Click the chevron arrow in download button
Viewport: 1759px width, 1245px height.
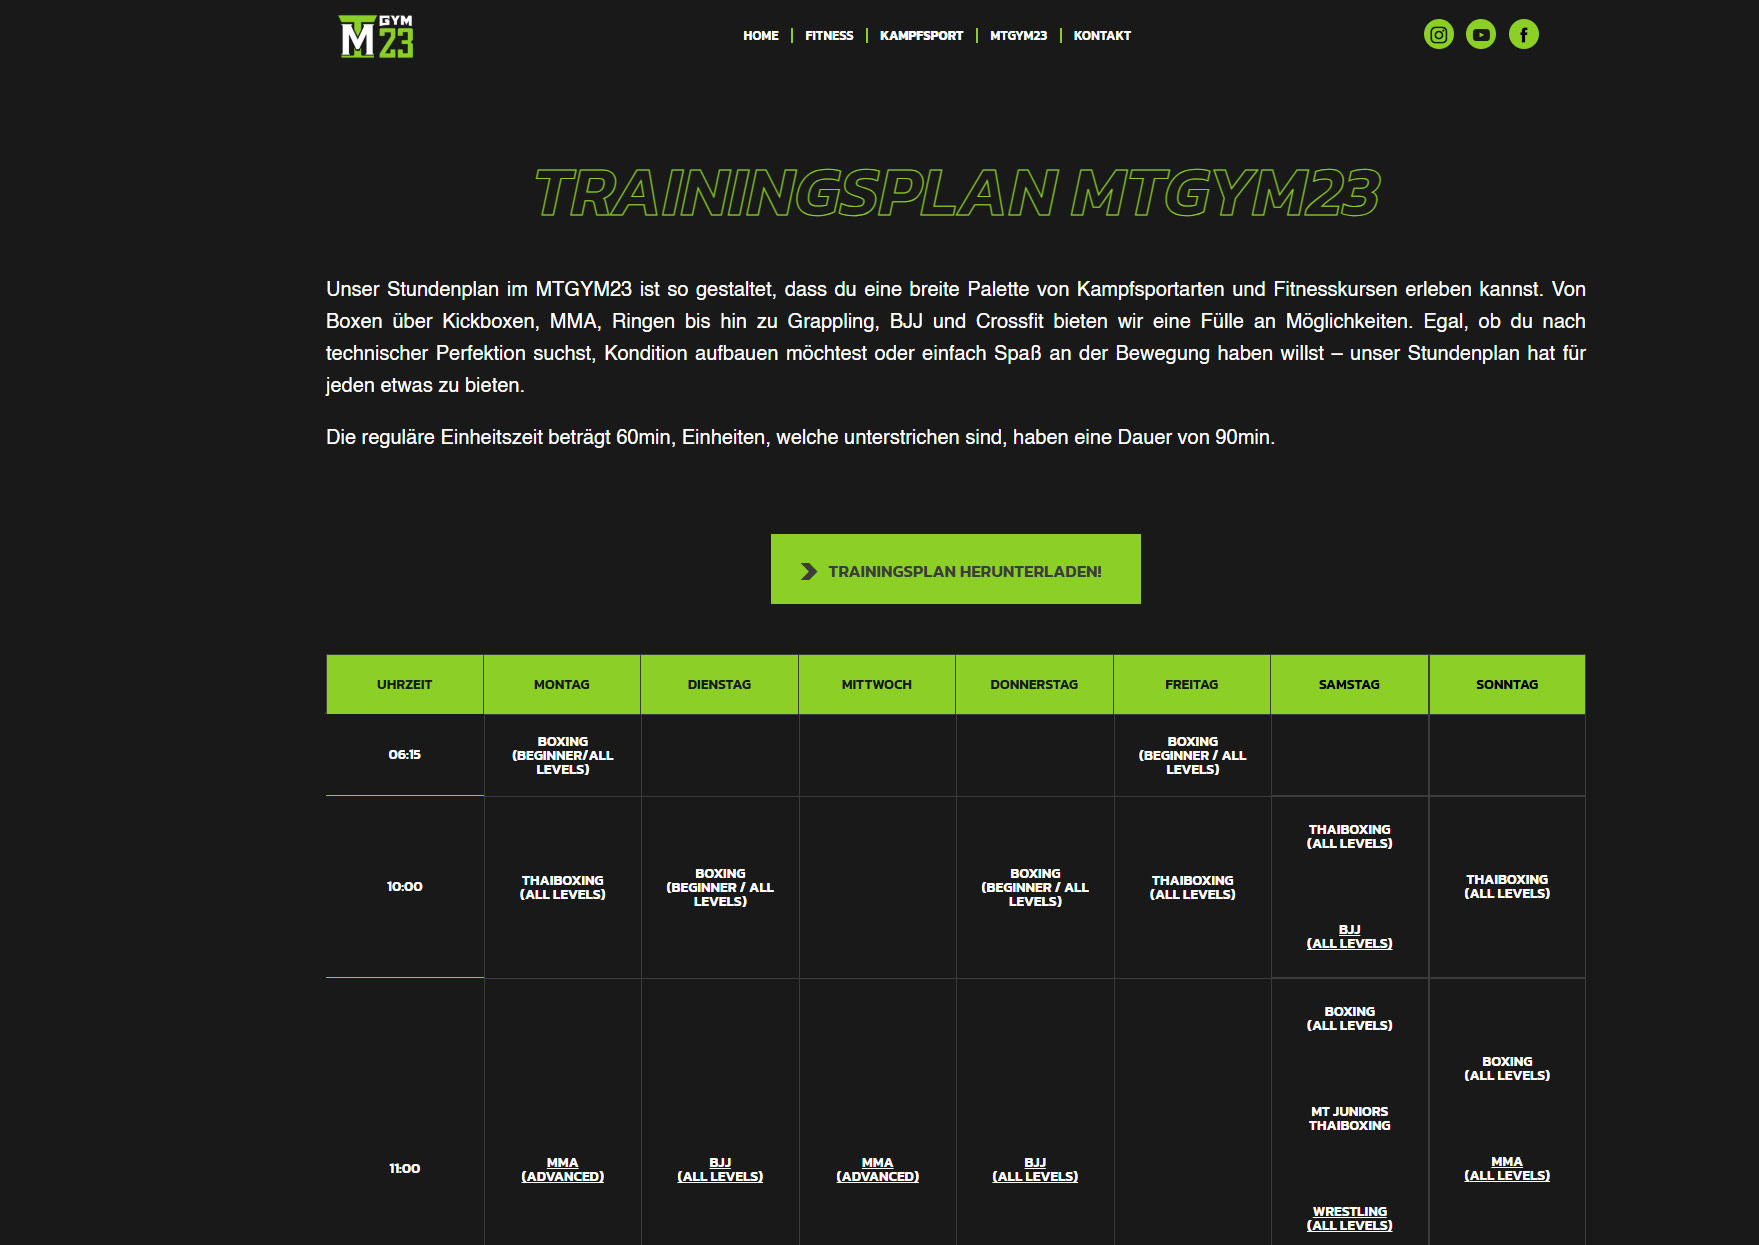click(809, 571)
